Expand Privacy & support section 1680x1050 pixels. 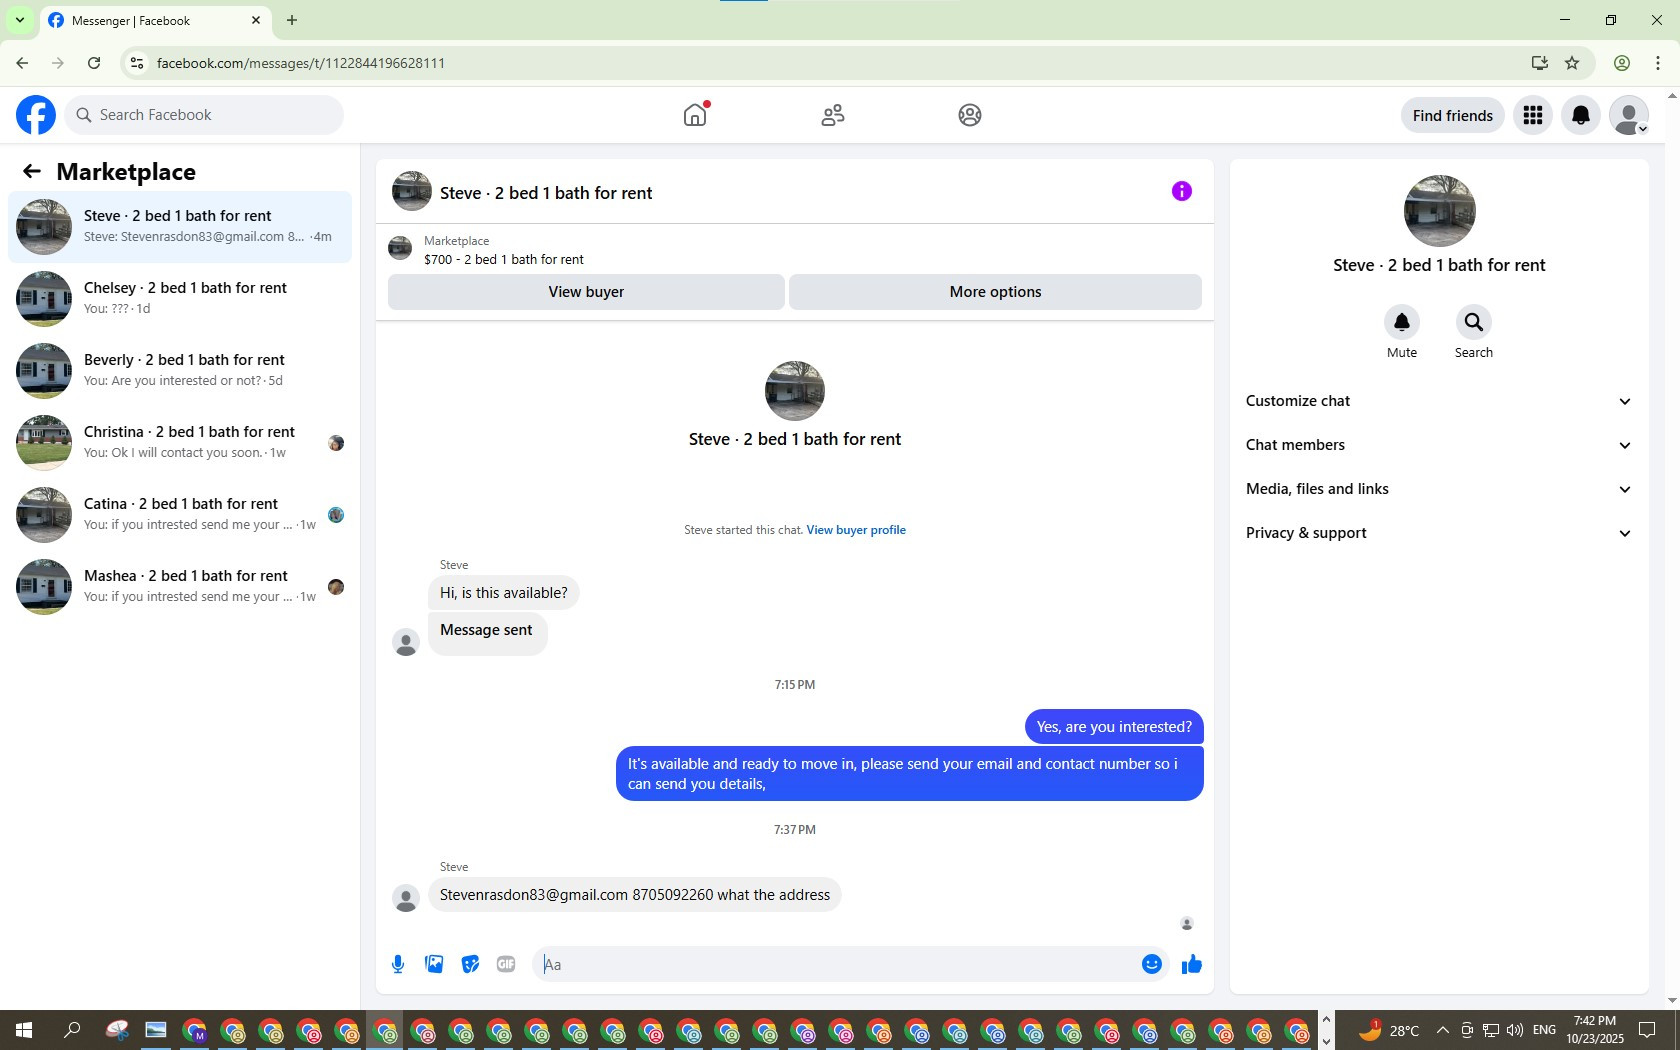tap(1439, 533)
